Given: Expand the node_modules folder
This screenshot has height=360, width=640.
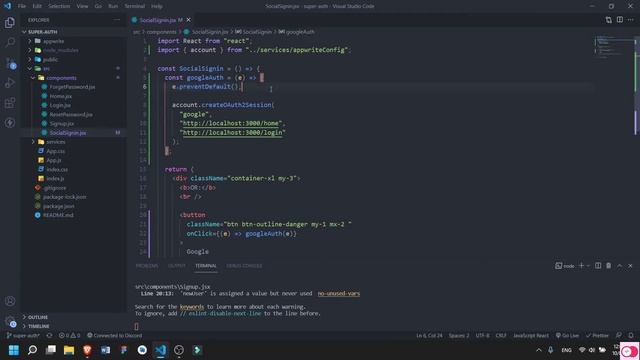Looking at the screenshot, I should (x=73, y=50).
